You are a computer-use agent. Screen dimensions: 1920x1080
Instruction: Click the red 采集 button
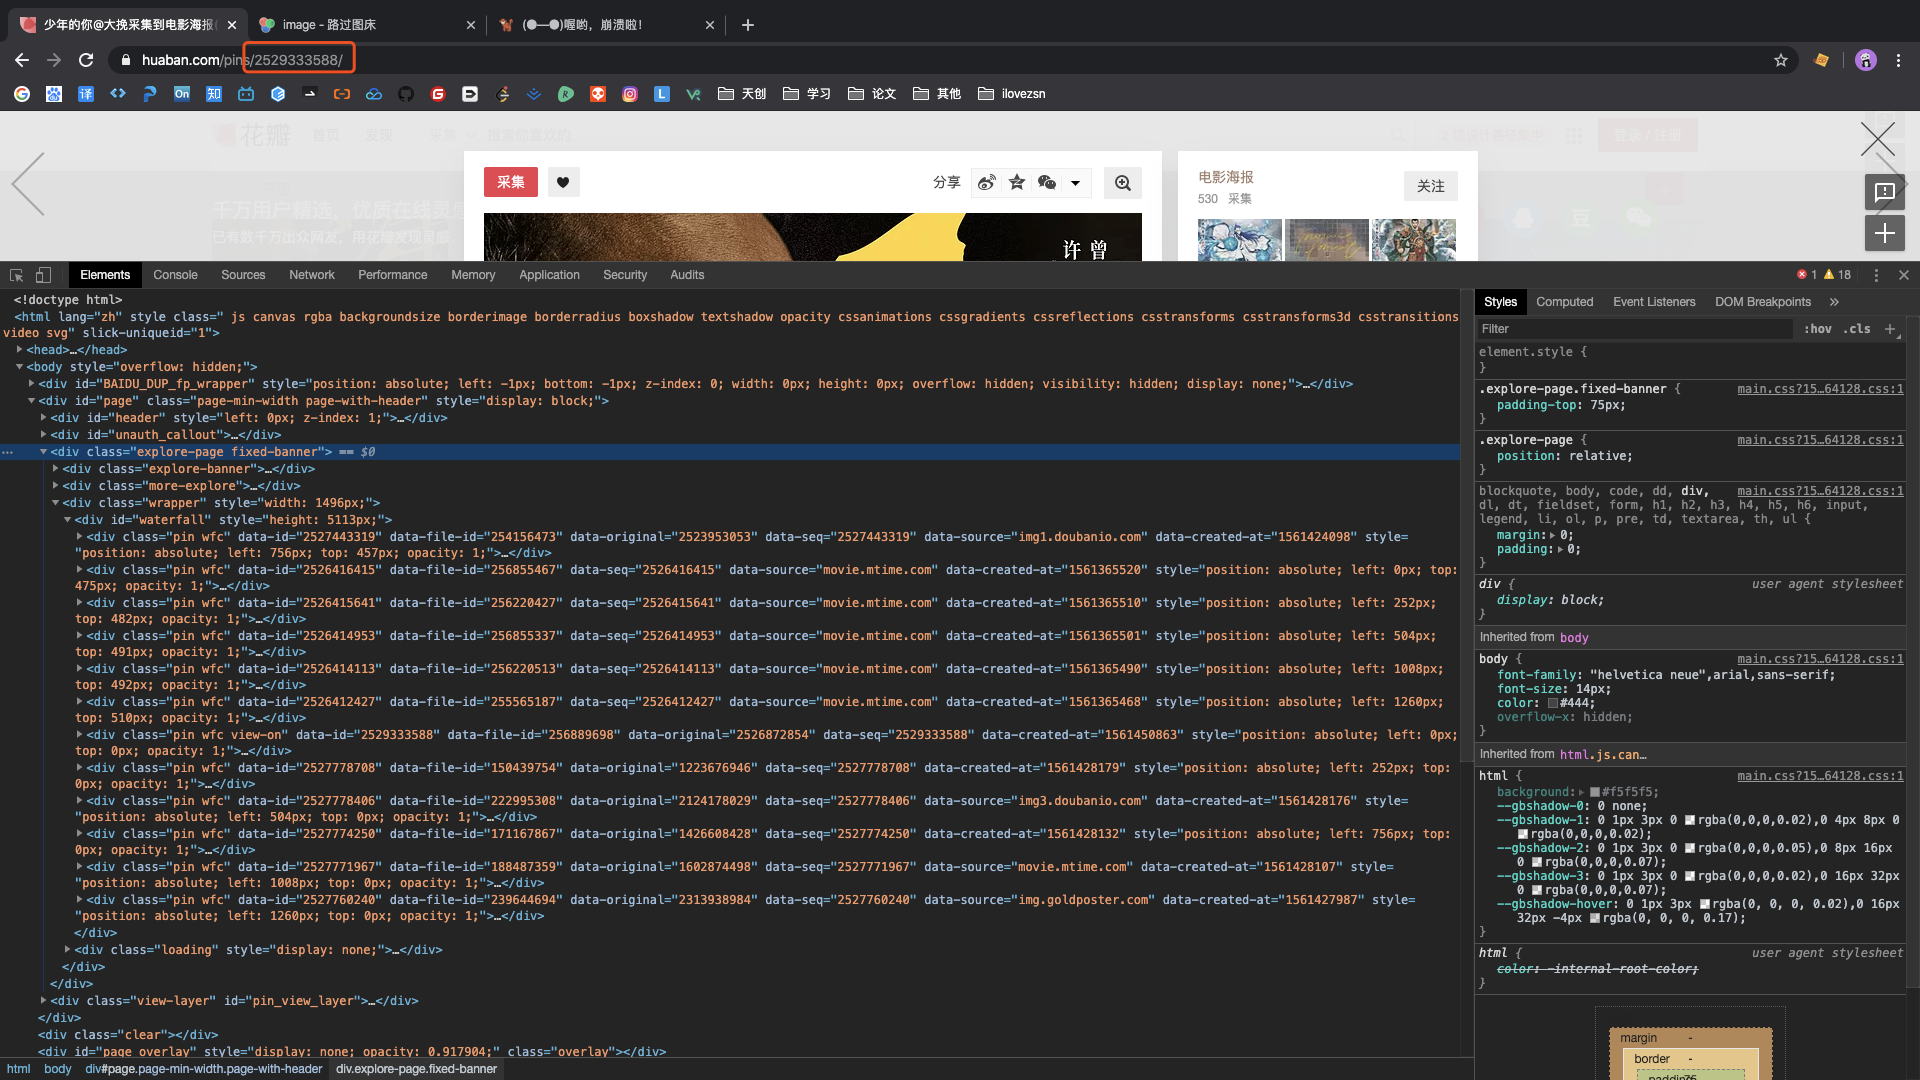[510, 182]
